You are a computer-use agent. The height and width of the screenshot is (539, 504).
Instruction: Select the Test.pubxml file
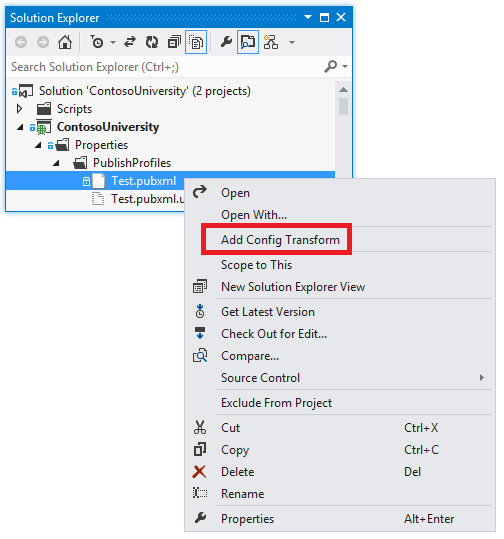143,181
